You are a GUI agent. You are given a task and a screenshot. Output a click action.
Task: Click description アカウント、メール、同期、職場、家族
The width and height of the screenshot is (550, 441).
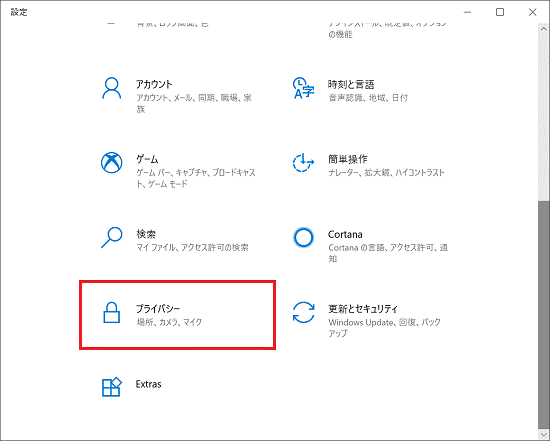click(x=194, y=103)
